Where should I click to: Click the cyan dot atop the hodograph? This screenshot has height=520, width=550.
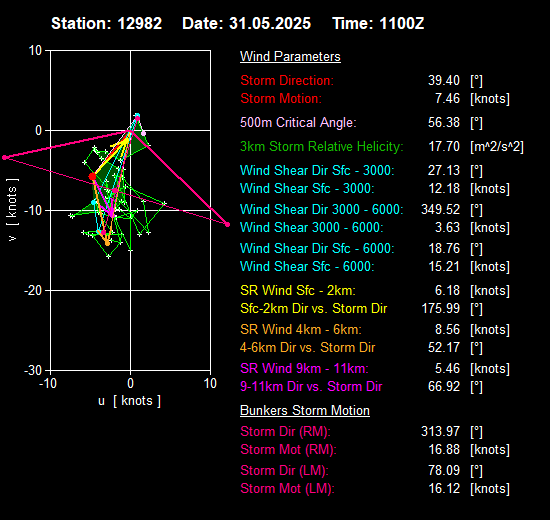click(x=138, y=115)
